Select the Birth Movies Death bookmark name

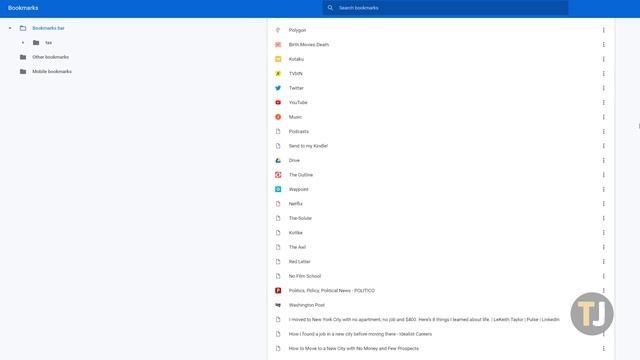point(309,44)
